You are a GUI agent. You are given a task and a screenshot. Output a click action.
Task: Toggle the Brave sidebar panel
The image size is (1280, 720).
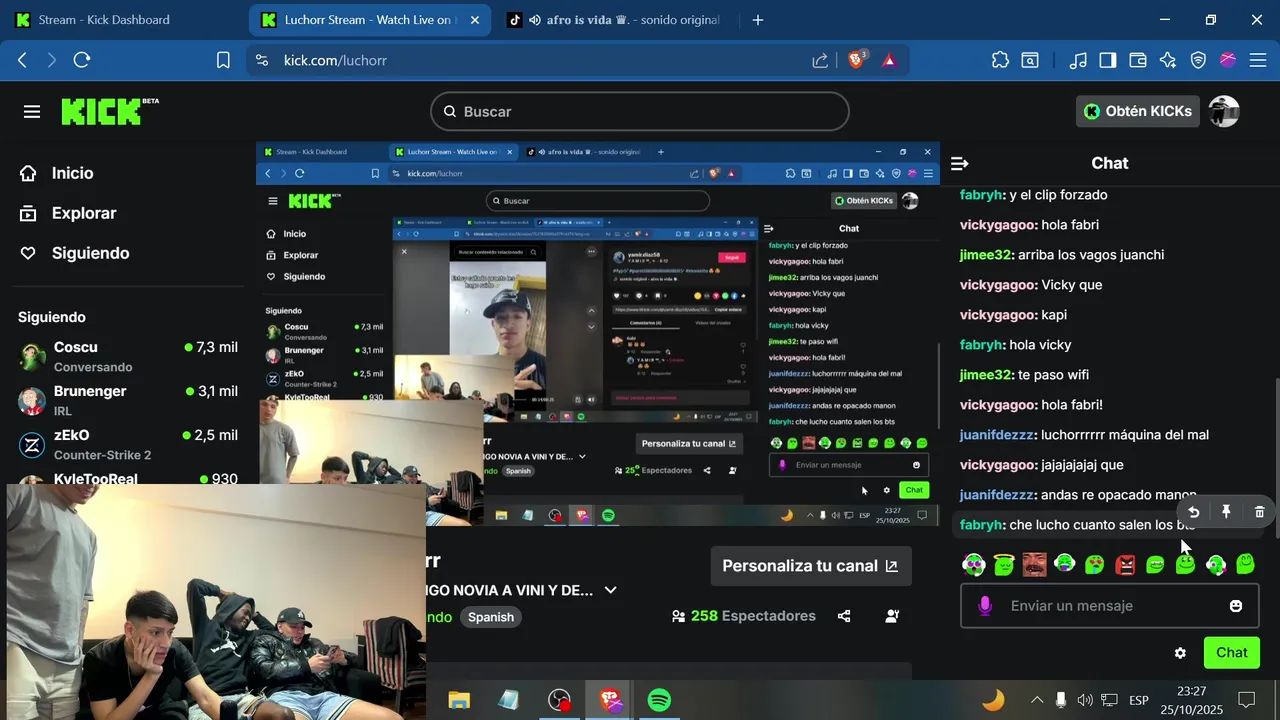(1107, 60)
